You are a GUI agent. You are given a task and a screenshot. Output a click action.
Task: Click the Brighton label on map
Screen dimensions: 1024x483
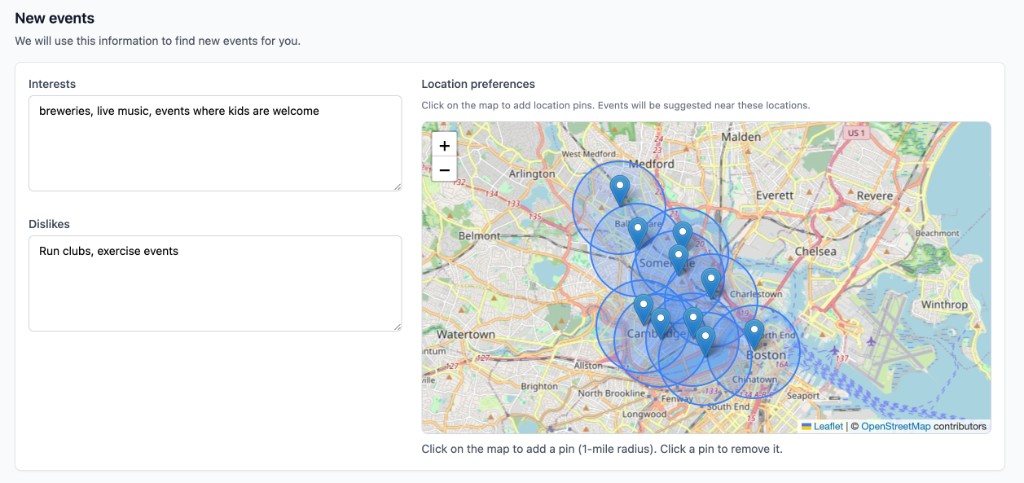[x=539, y=386]
